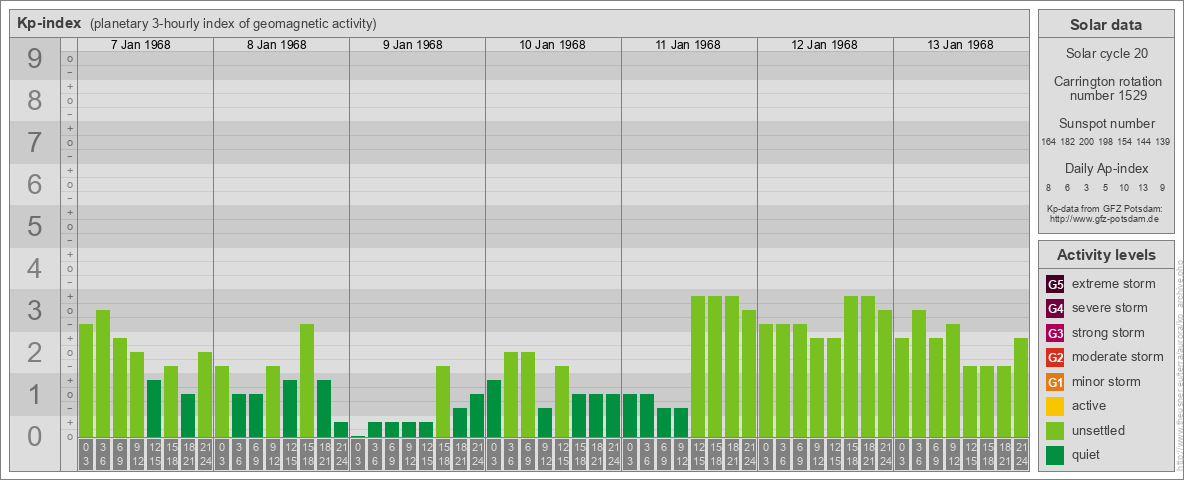Click the 12 Jan 18-21 hour bar

(868, 367)
